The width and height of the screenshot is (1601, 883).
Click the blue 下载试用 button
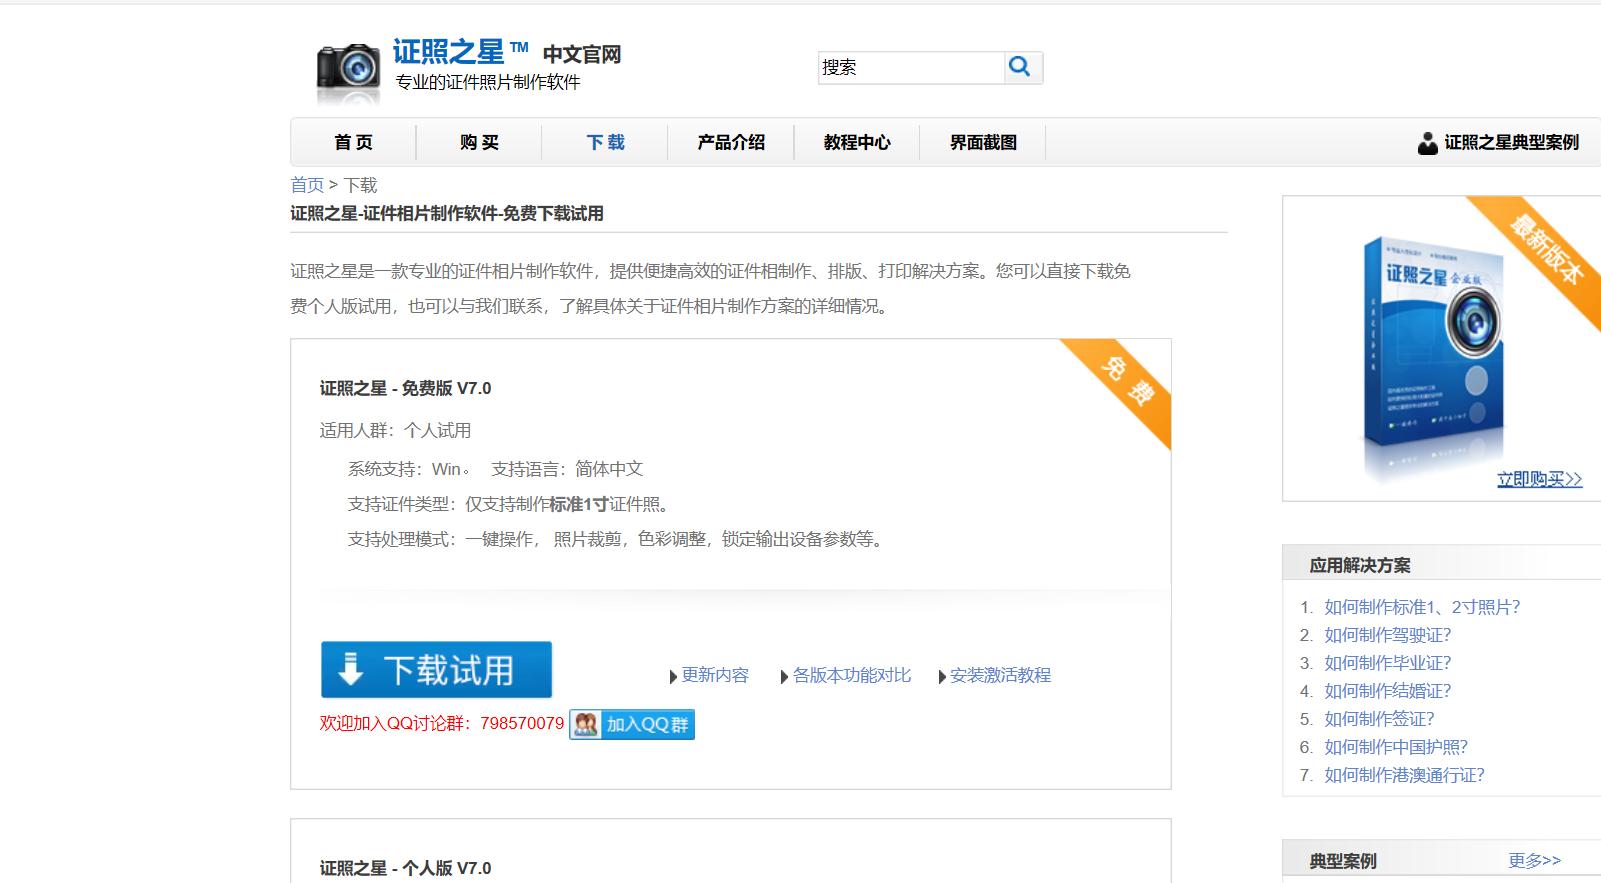pyautogui.click(x=436, y=669)
